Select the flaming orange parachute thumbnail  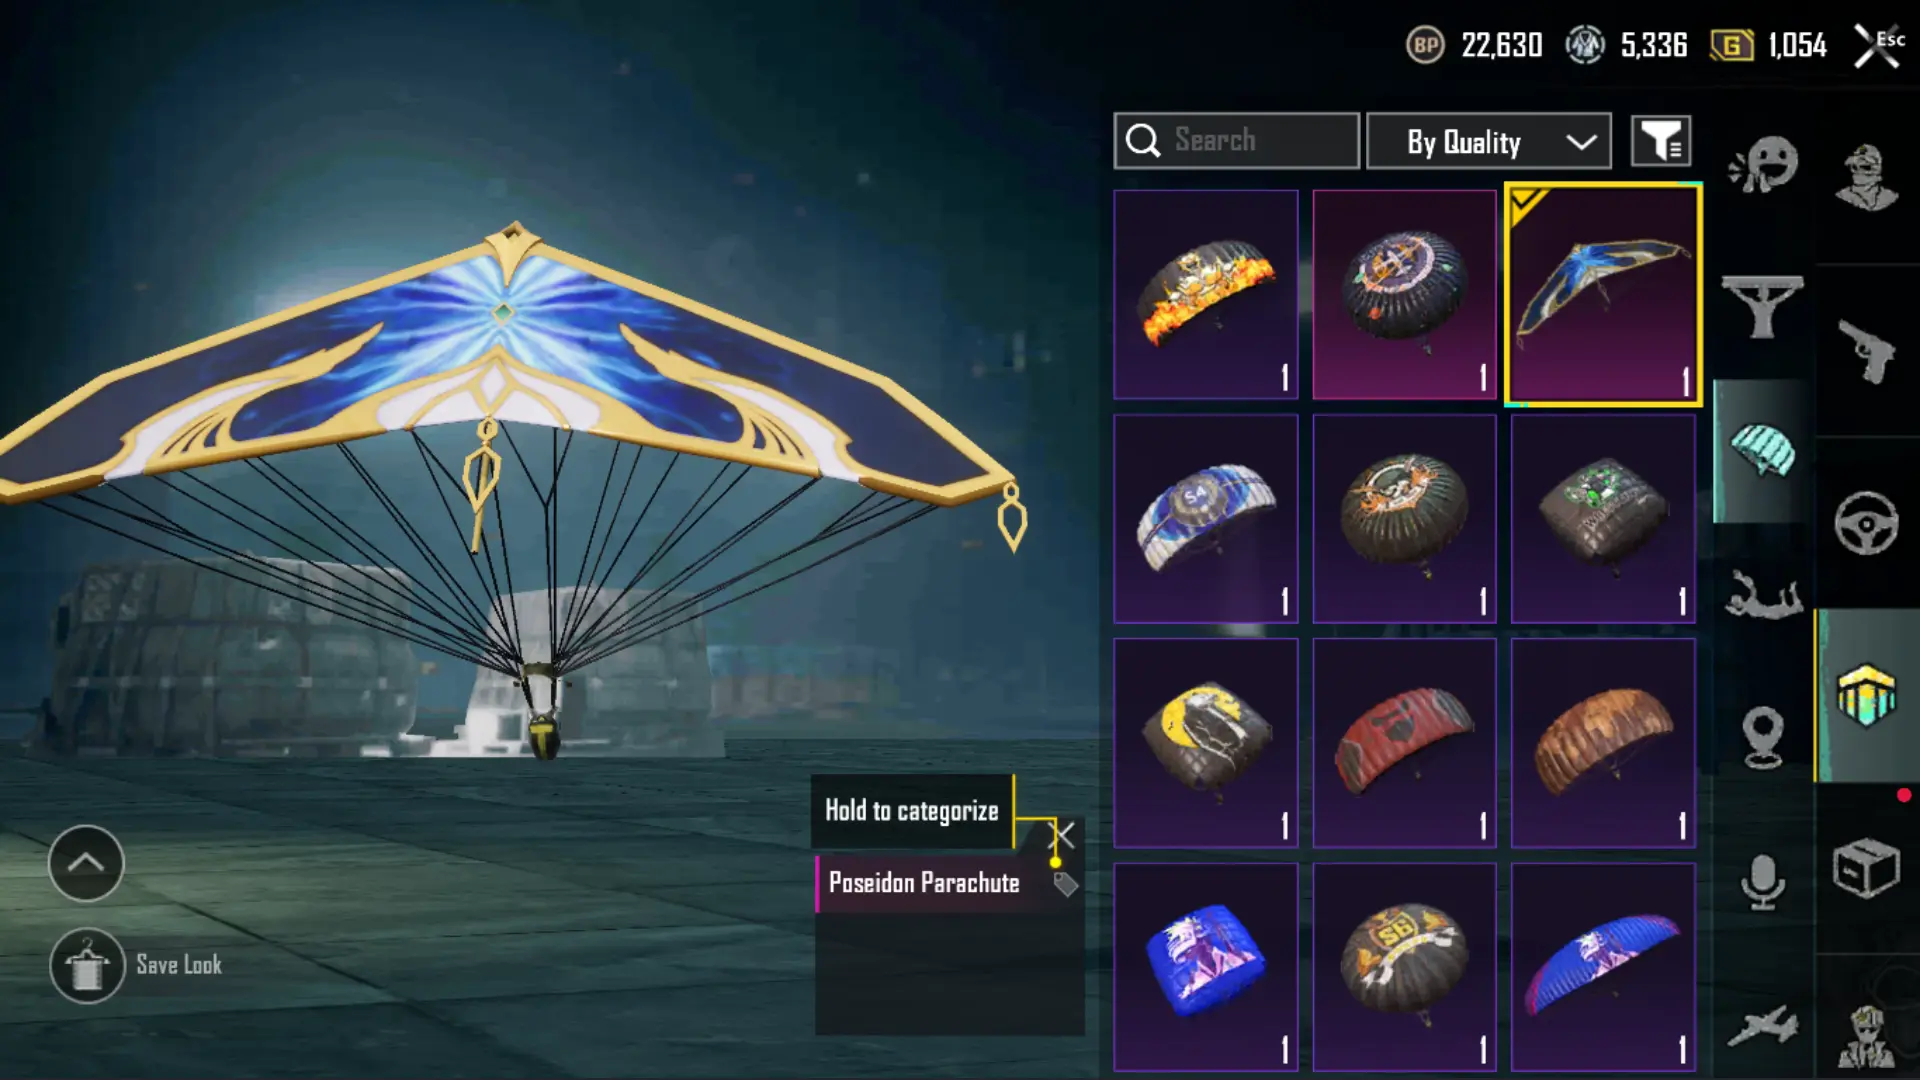1206,295
